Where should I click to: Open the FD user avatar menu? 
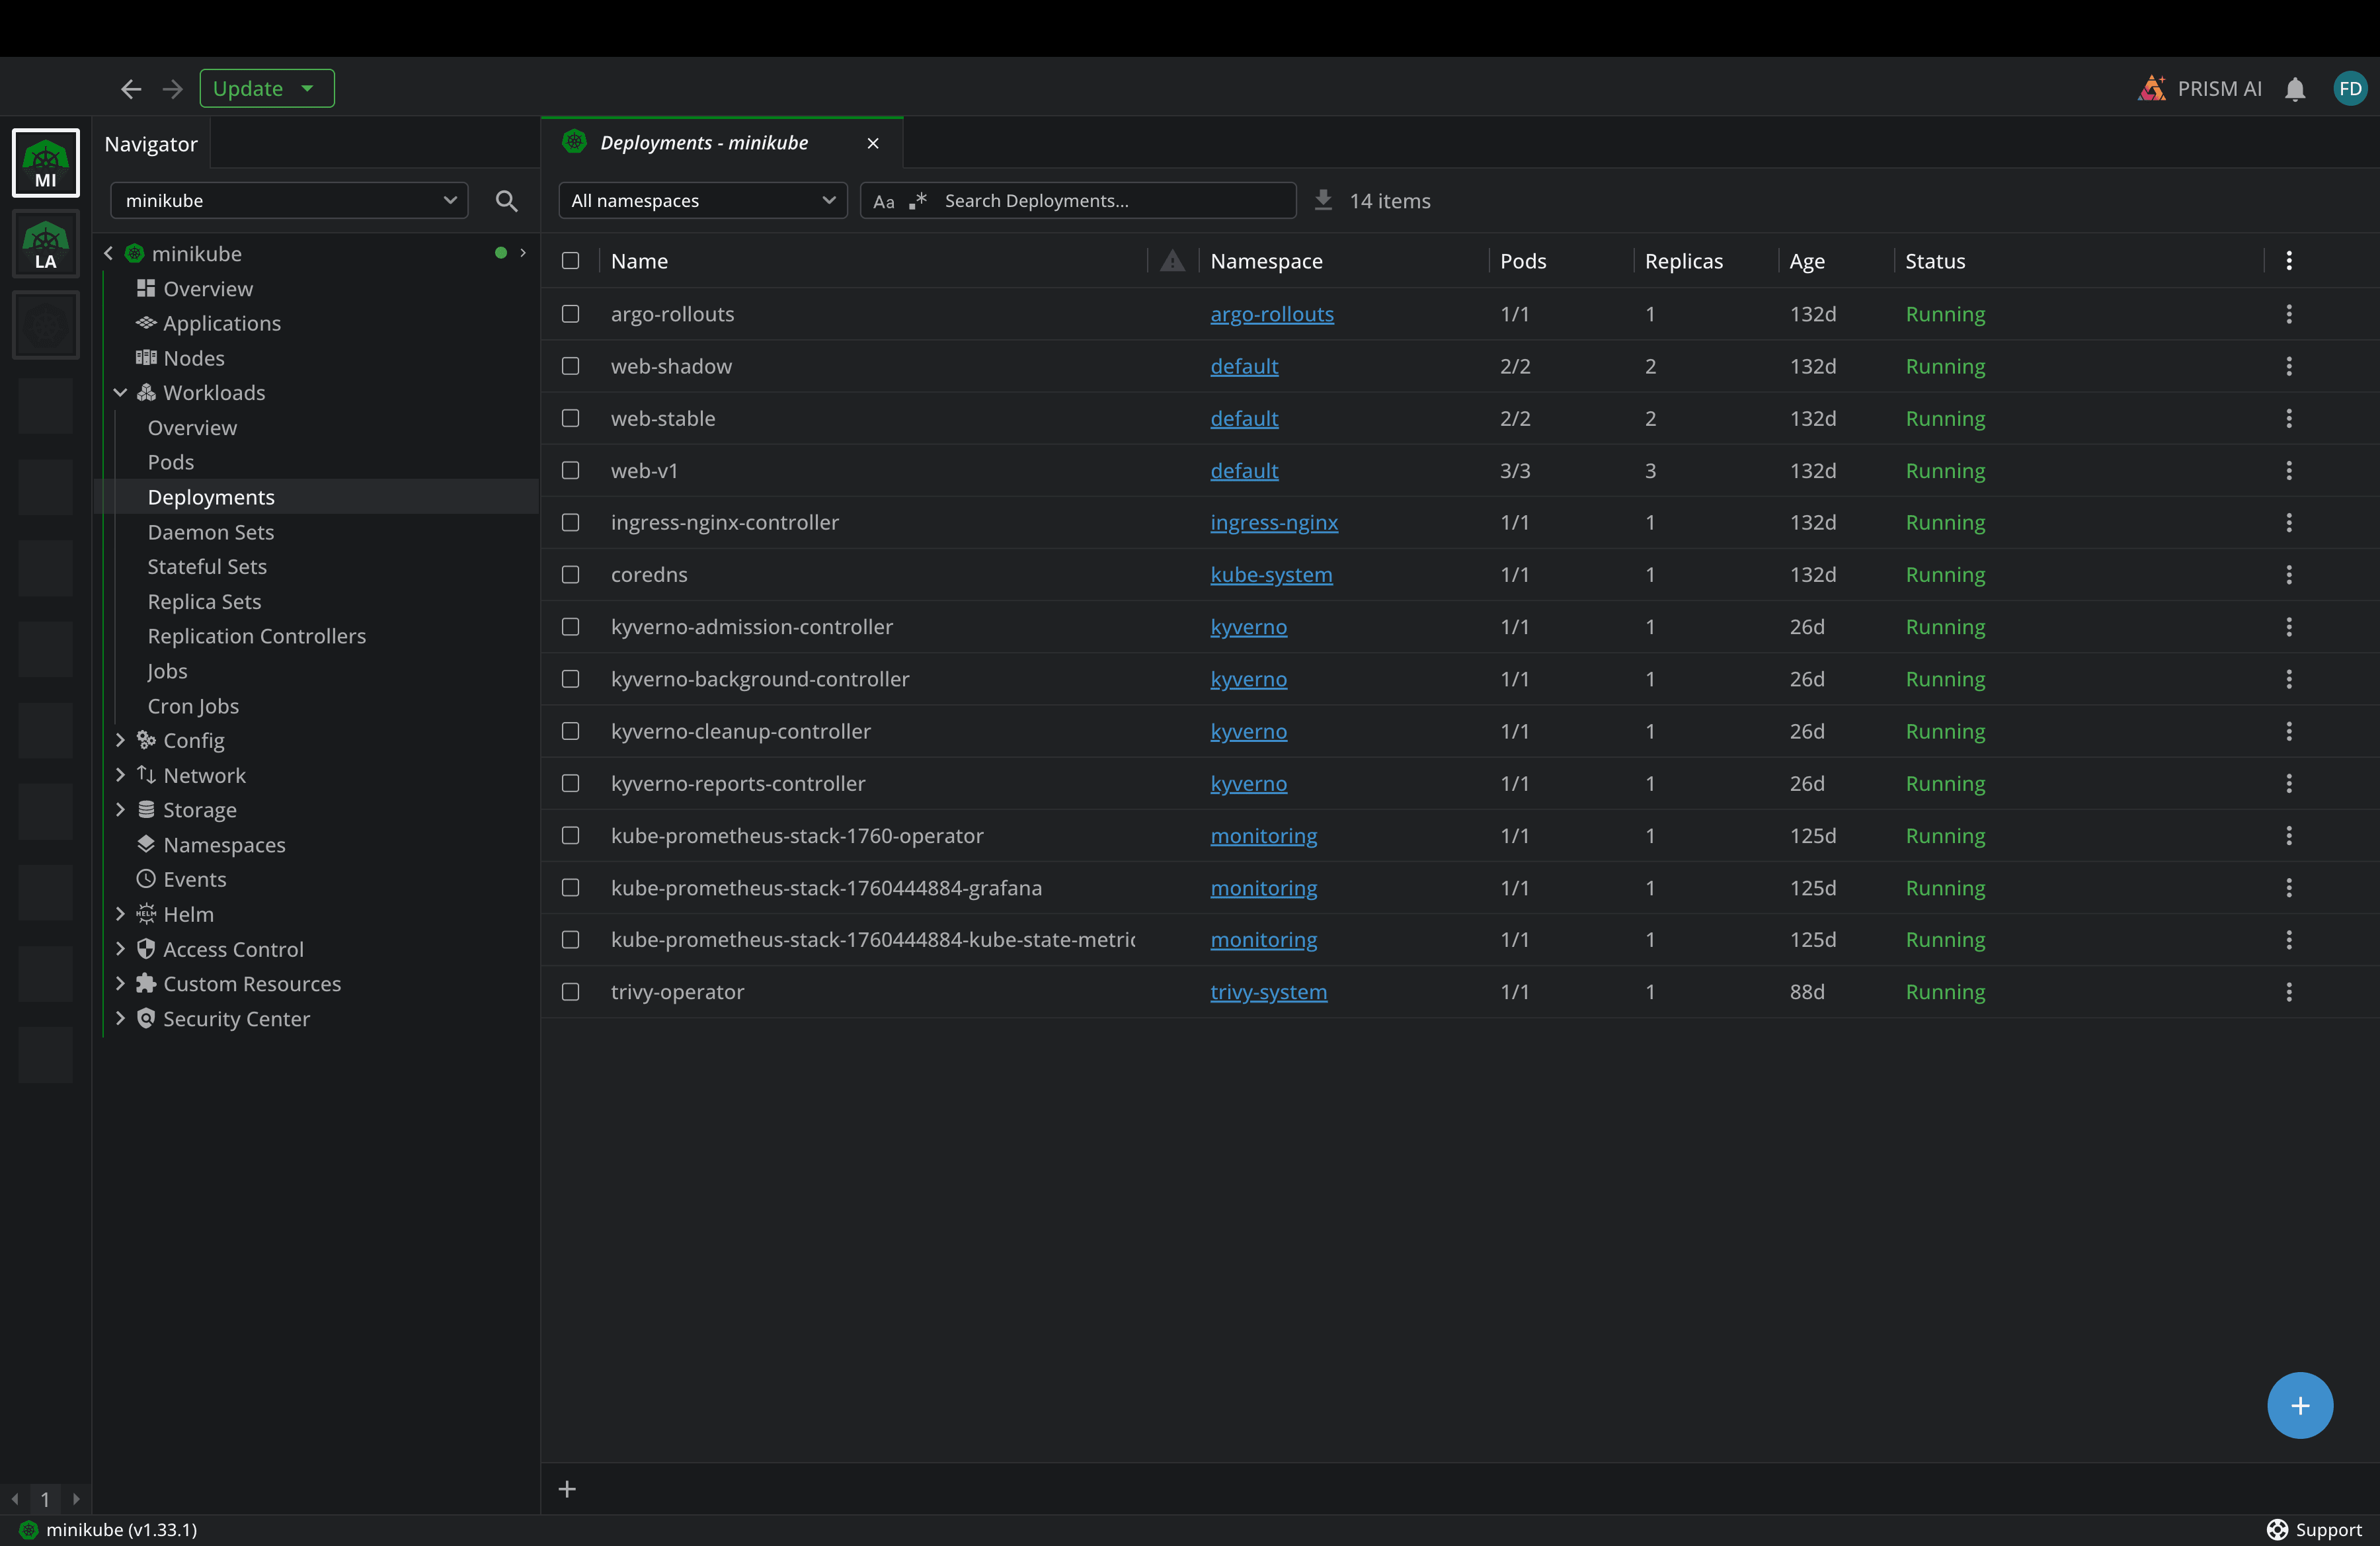point(2350,88)
